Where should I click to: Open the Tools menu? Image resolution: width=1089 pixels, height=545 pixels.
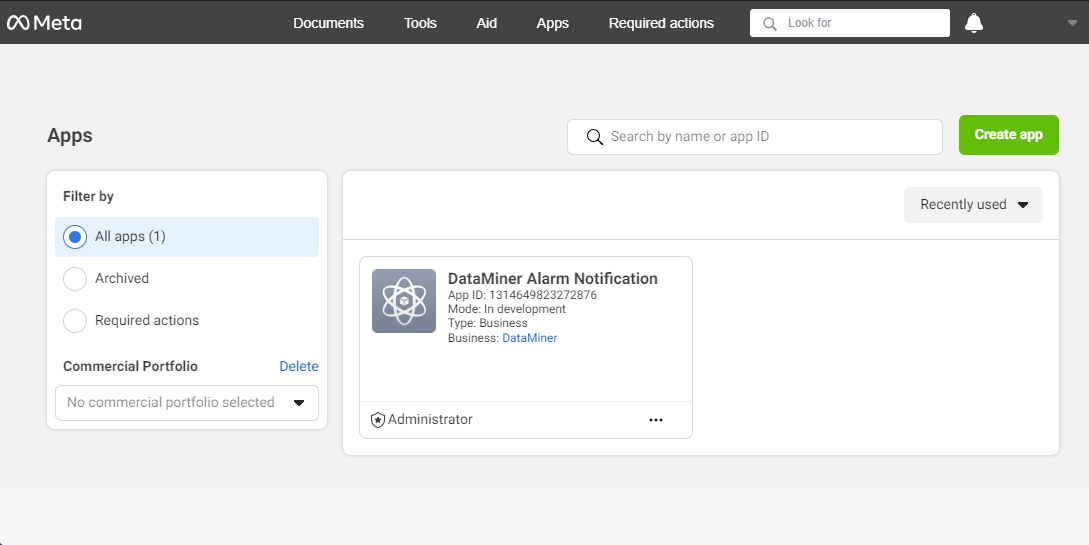420,23
